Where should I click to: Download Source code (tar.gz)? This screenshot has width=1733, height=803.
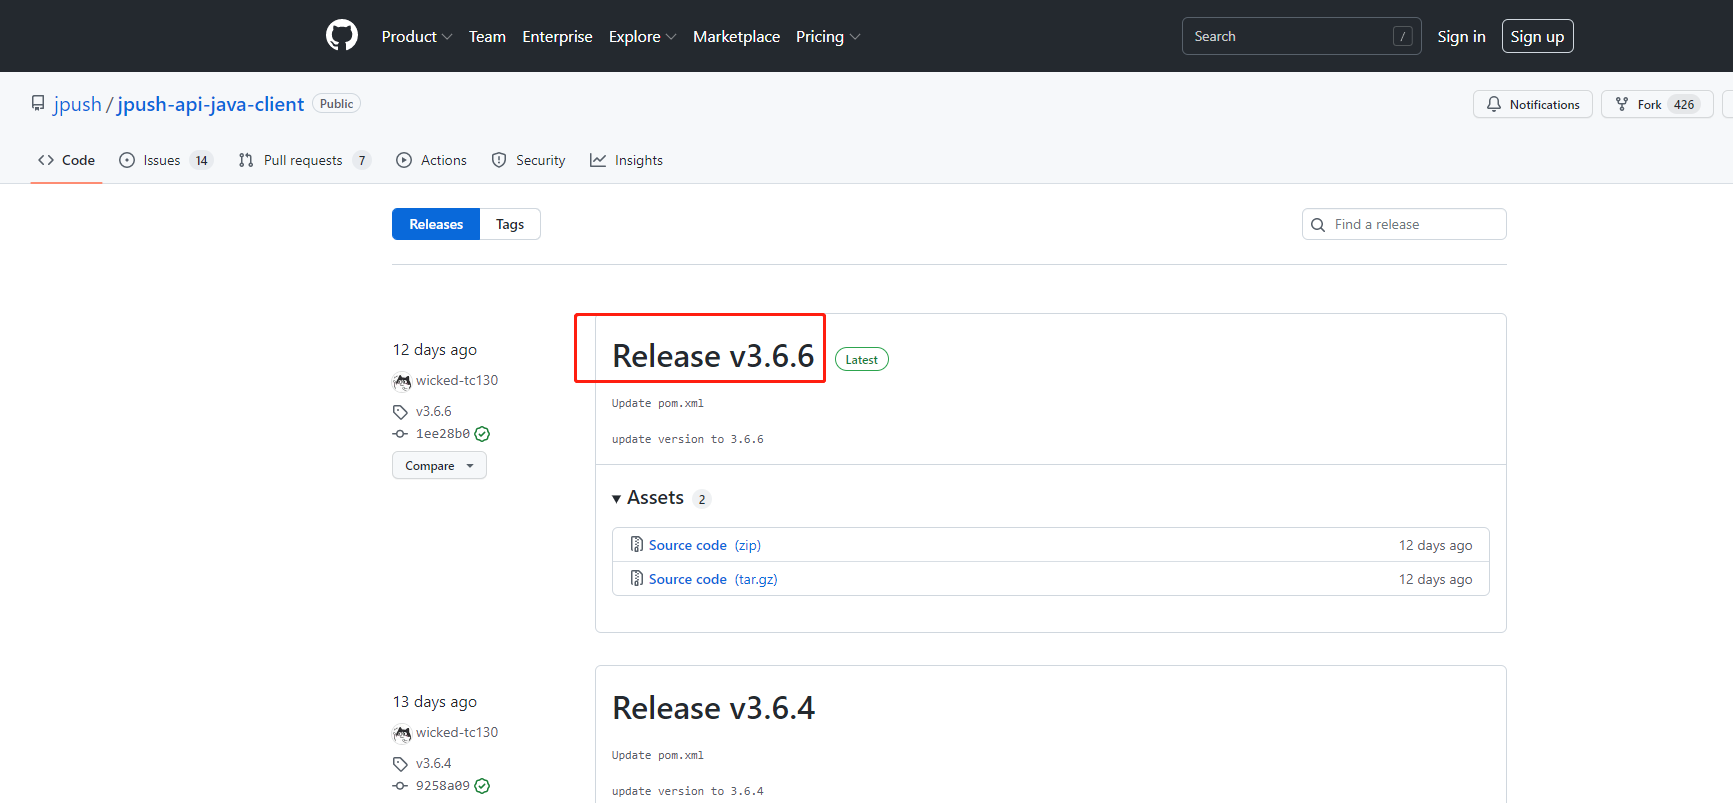click(x=713, y=579)
